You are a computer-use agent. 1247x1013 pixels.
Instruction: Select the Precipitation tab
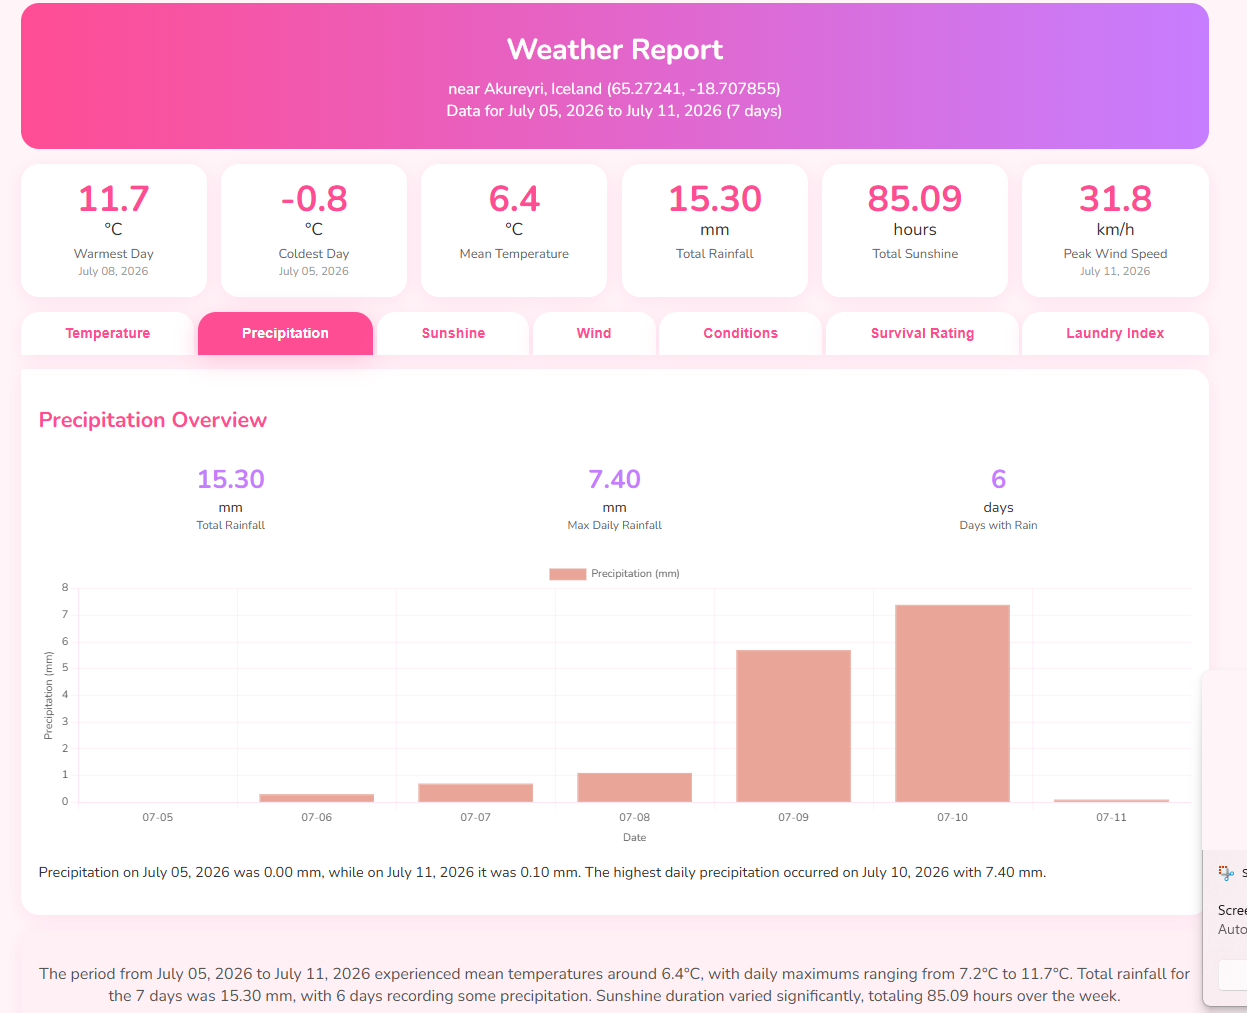click(285, 333)
